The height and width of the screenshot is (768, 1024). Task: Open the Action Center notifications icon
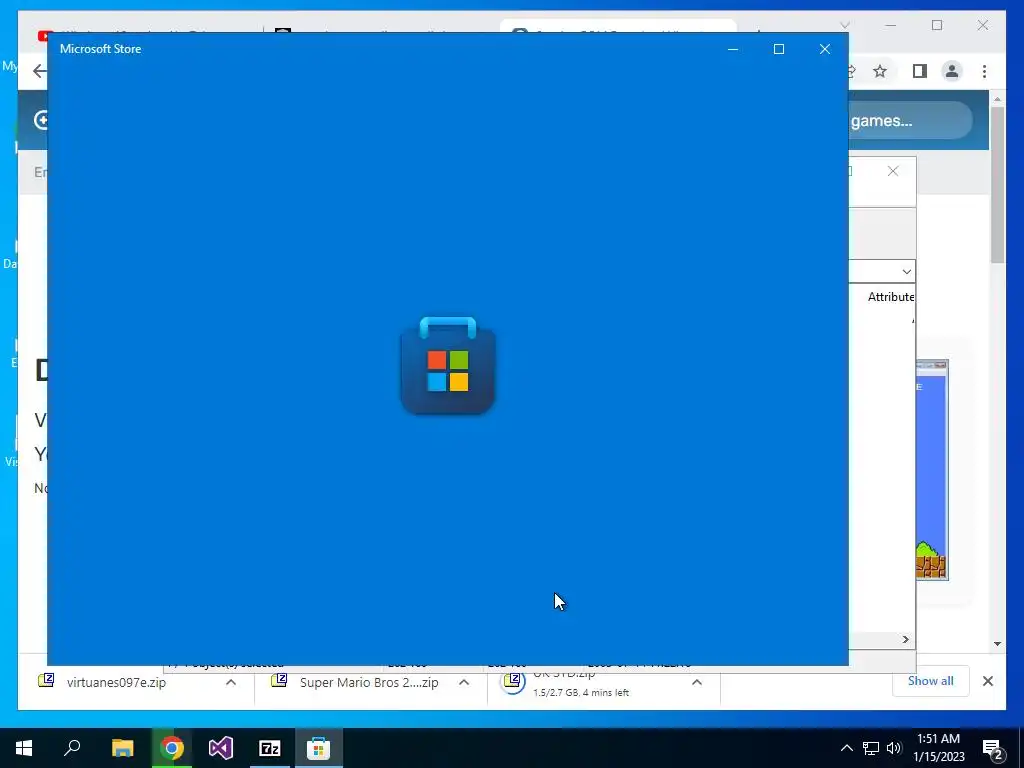[993, 748]
